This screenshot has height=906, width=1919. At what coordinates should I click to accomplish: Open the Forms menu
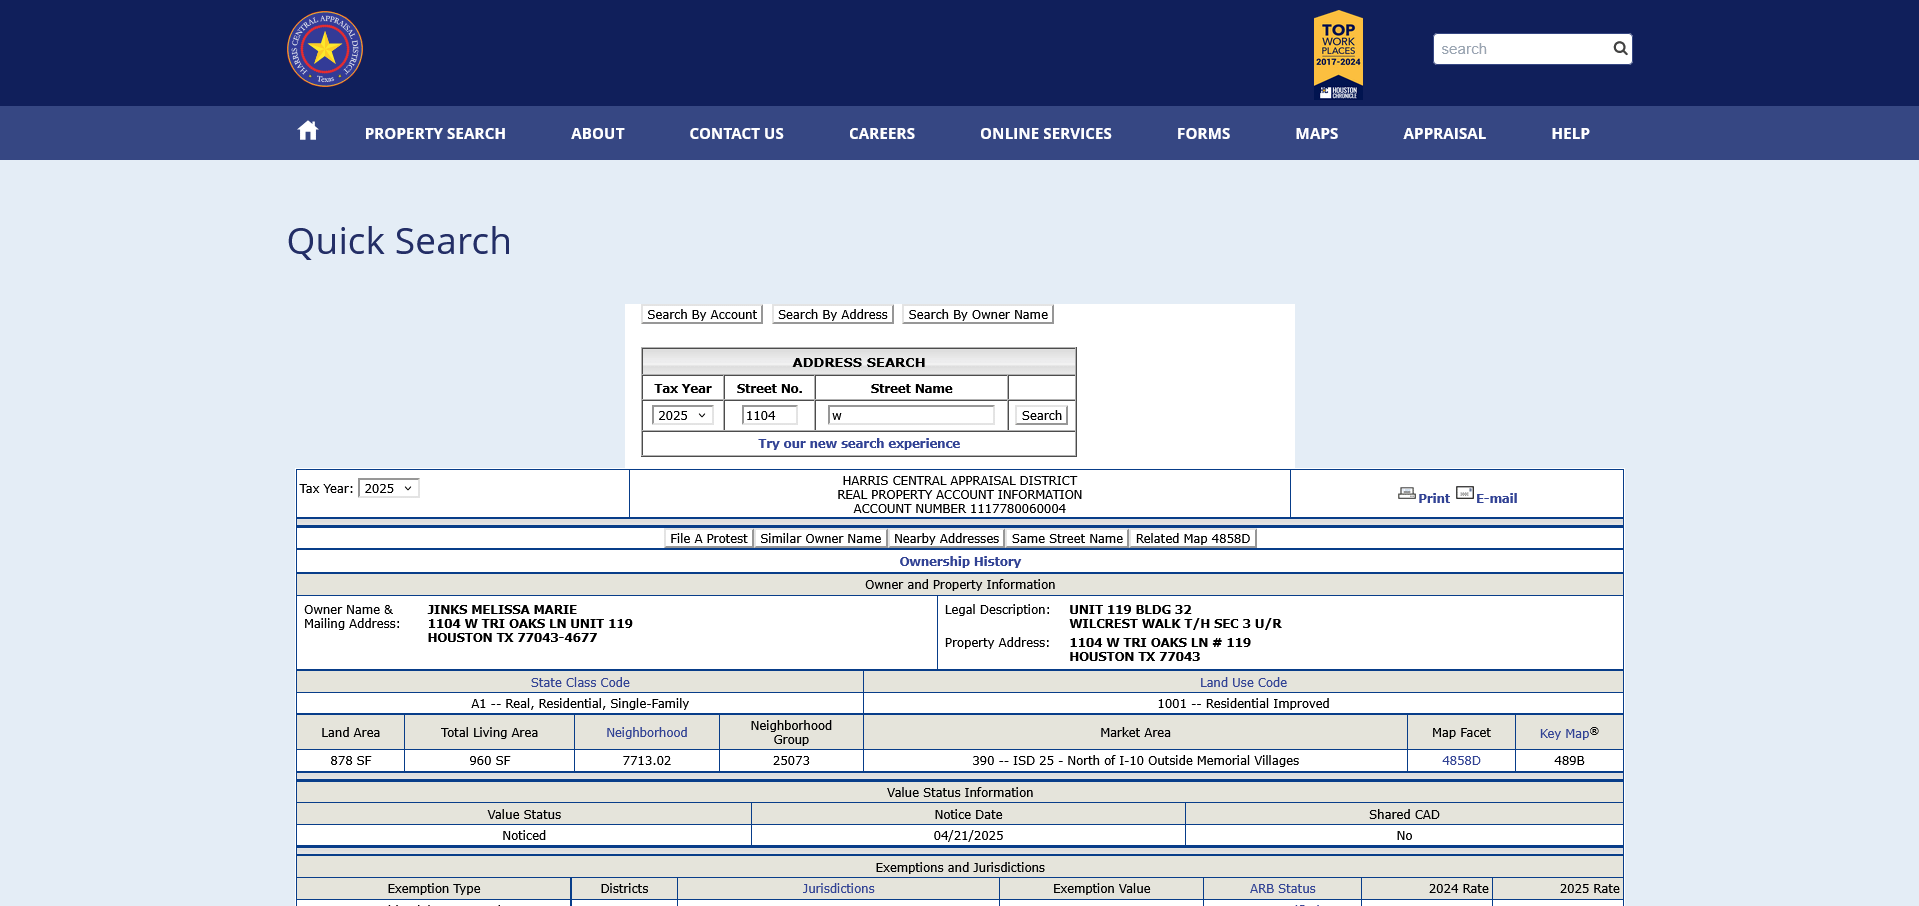click(x=1203, y=133)
